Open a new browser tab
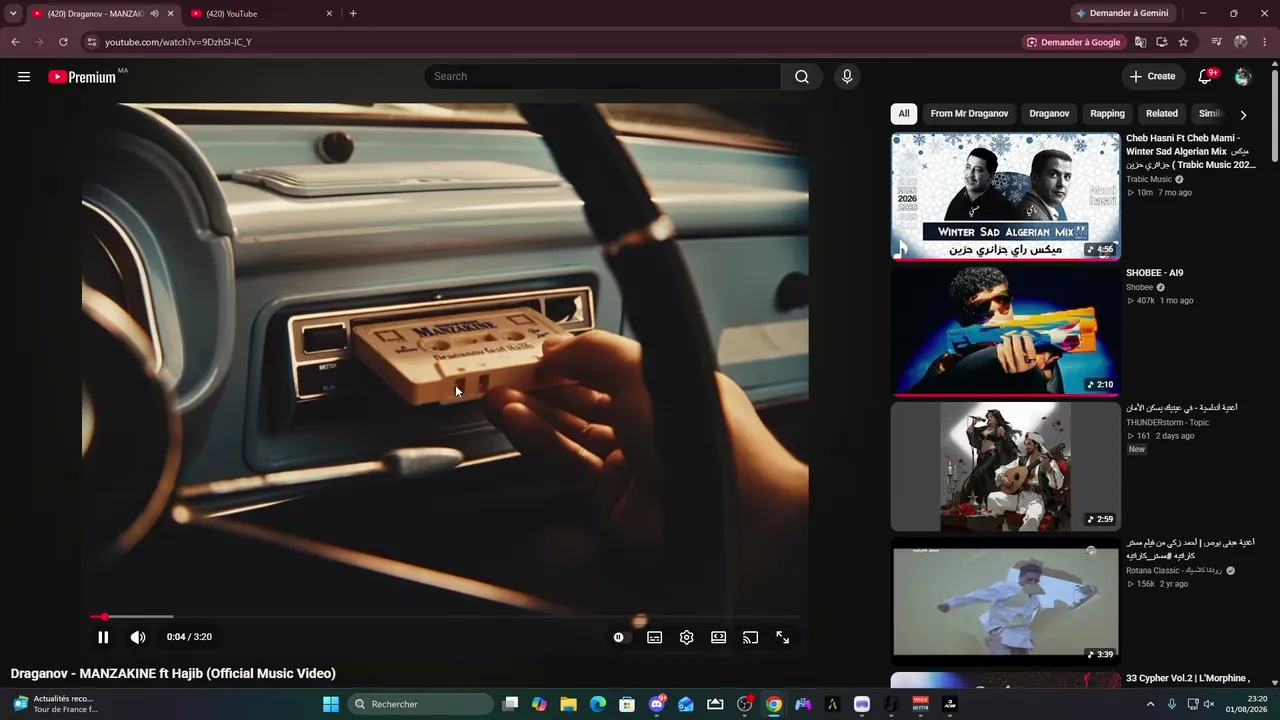1280x720 pixels. click(x=353, y=14)
